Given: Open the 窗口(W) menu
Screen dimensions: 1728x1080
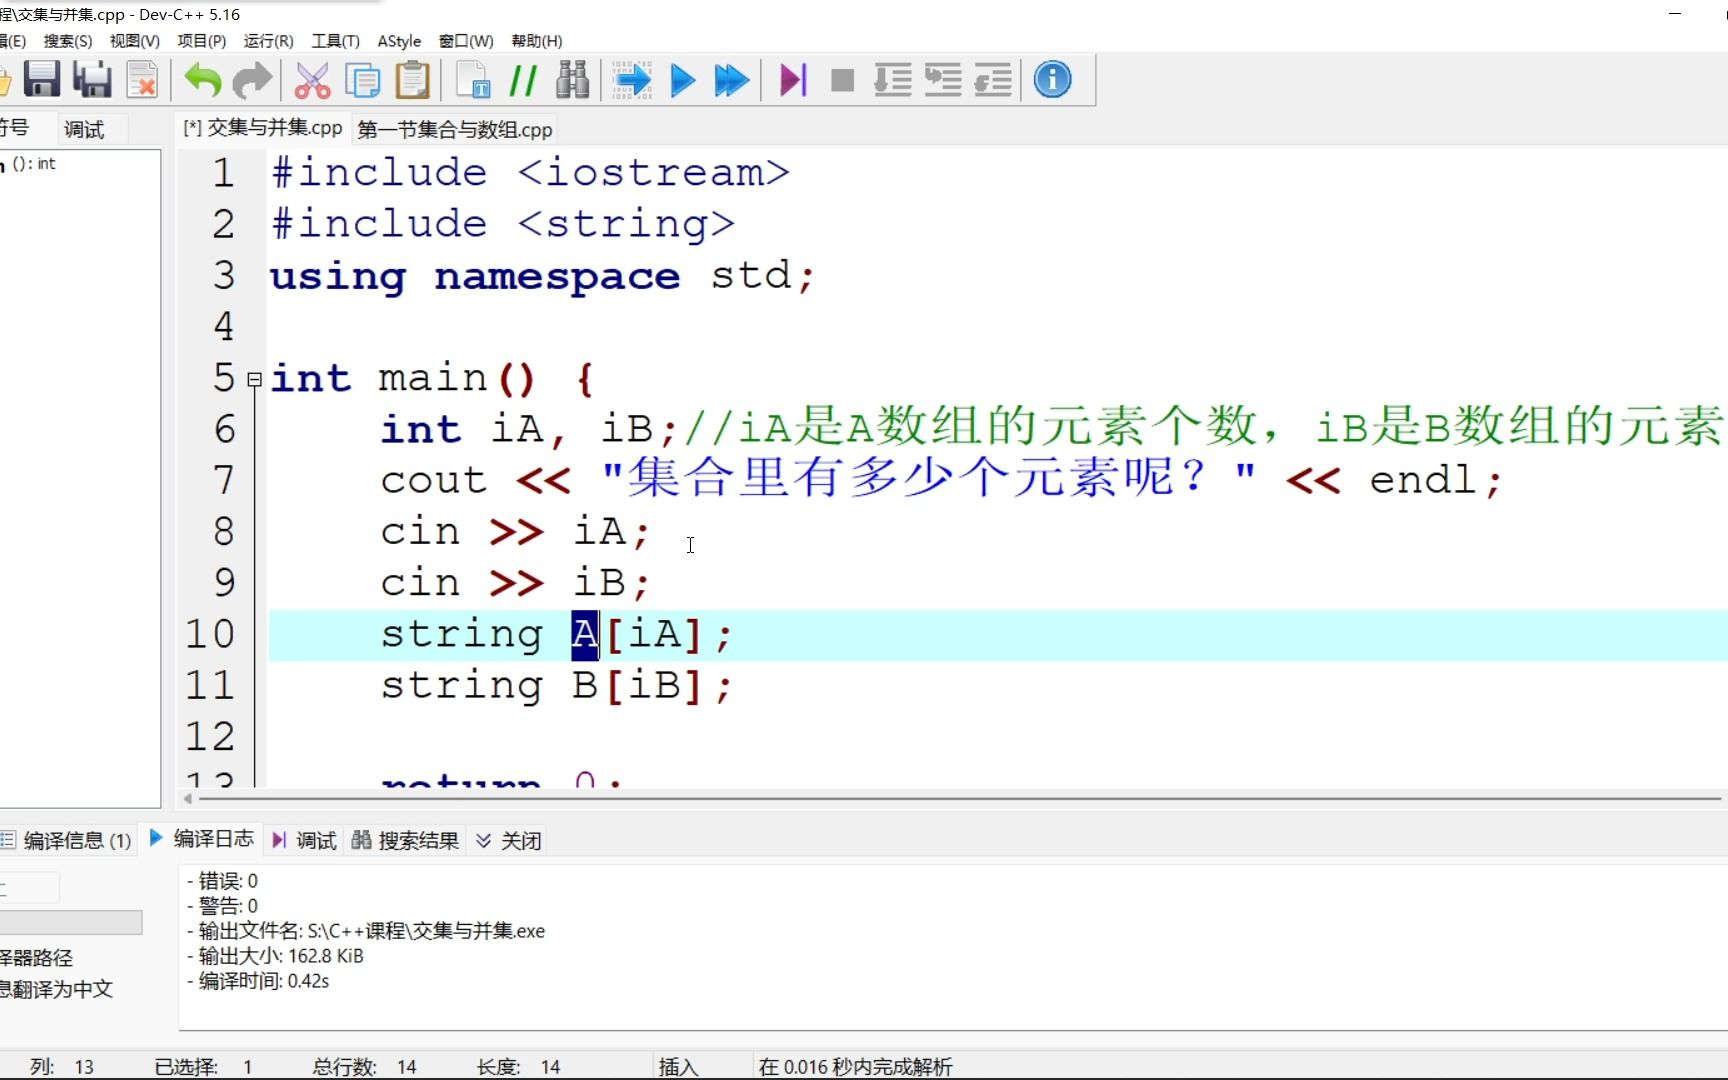Looking at the screenshot, I should pyautogui.click(x=466, y=41).
